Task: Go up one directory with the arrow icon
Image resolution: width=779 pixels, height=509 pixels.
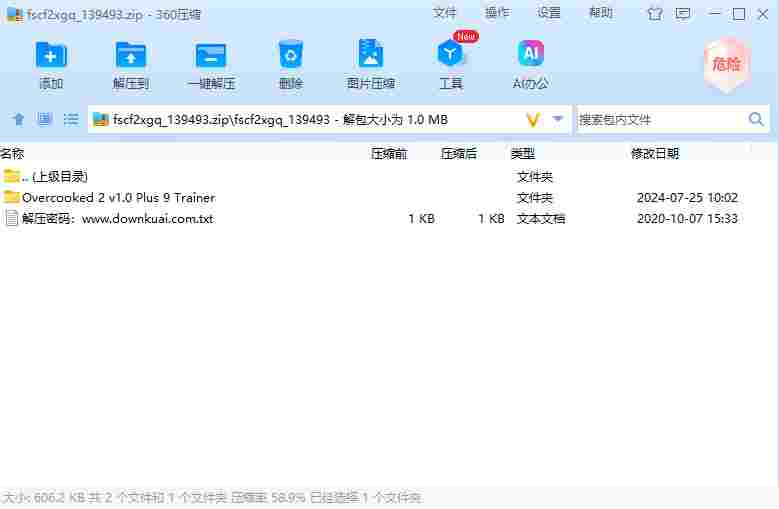Action: (x=18, y=119)
